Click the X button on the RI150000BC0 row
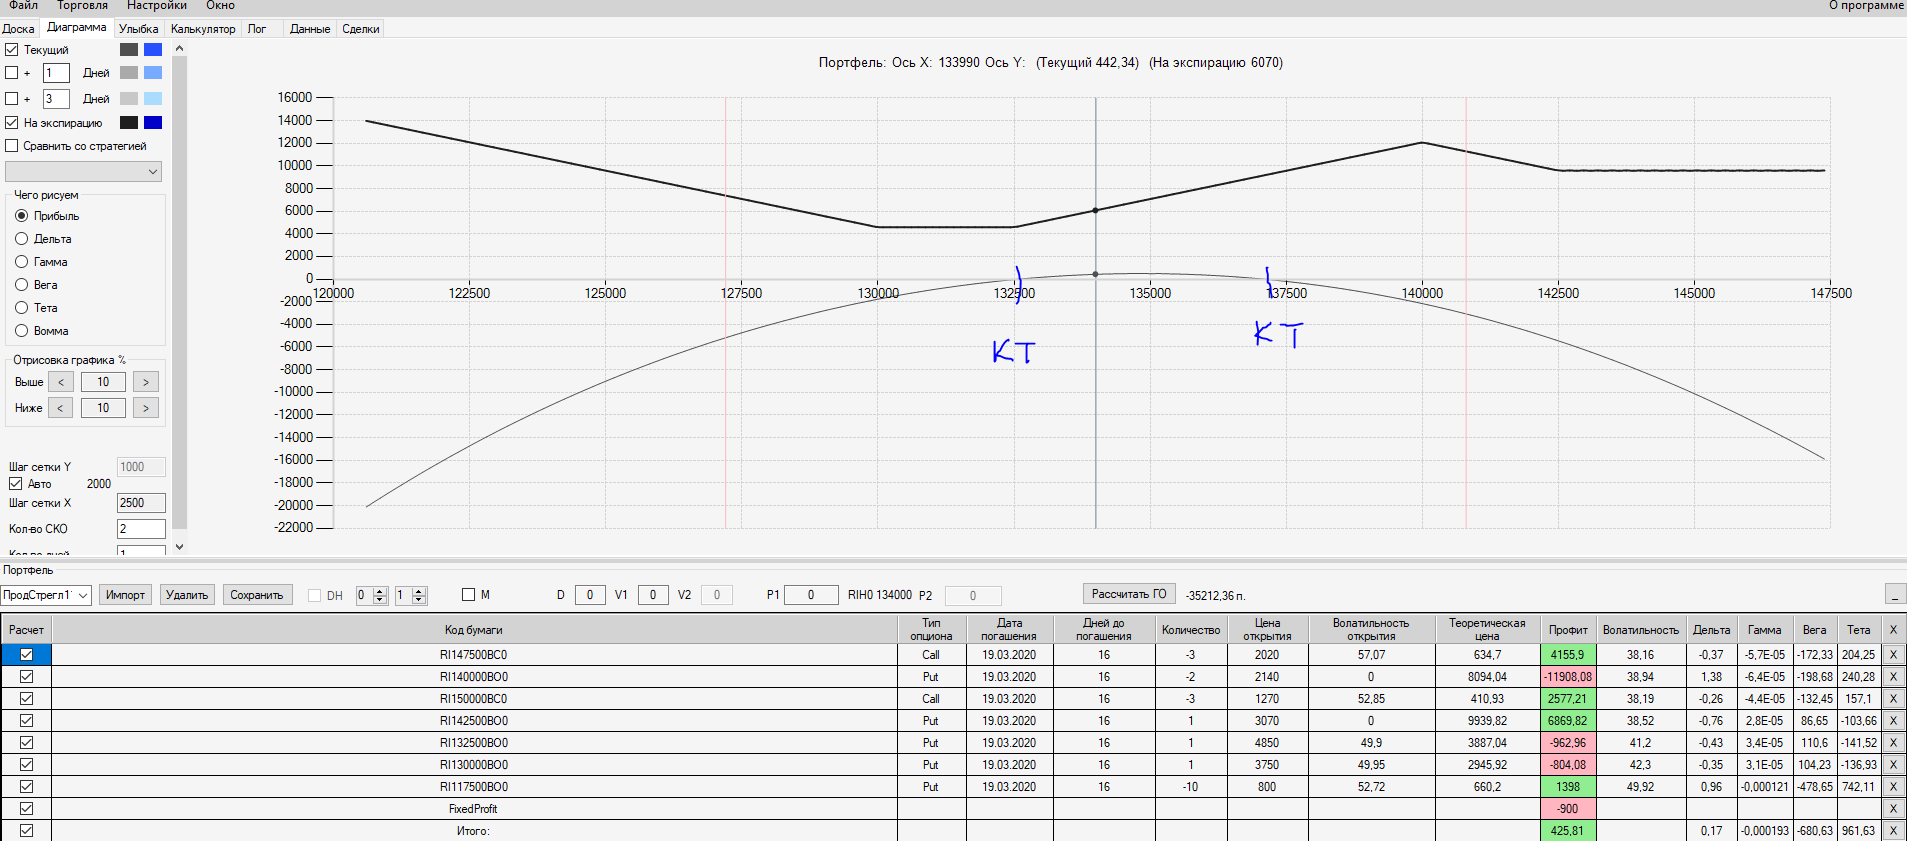The image size is (1907, 841). tap(1893, 699)
